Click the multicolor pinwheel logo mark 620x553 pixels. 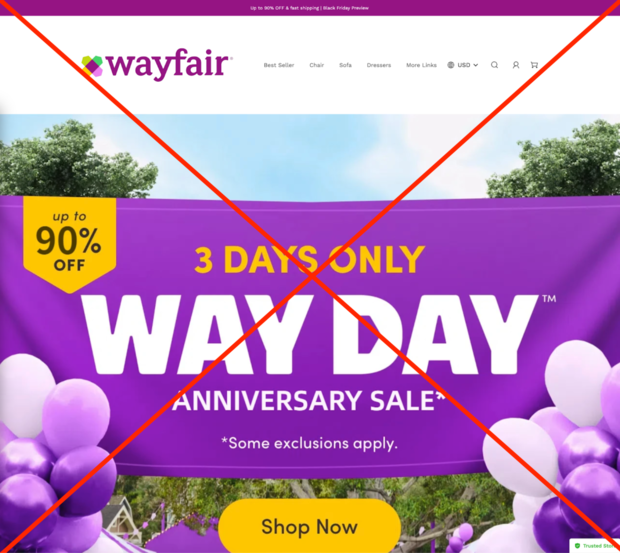pyautogui.click(x=92, y=66)
